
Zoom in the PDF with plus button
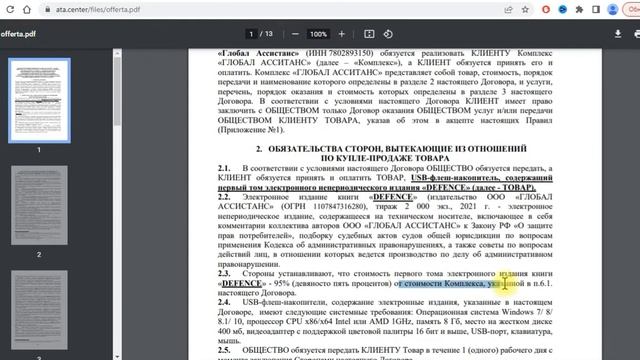(x=342, y=34)
